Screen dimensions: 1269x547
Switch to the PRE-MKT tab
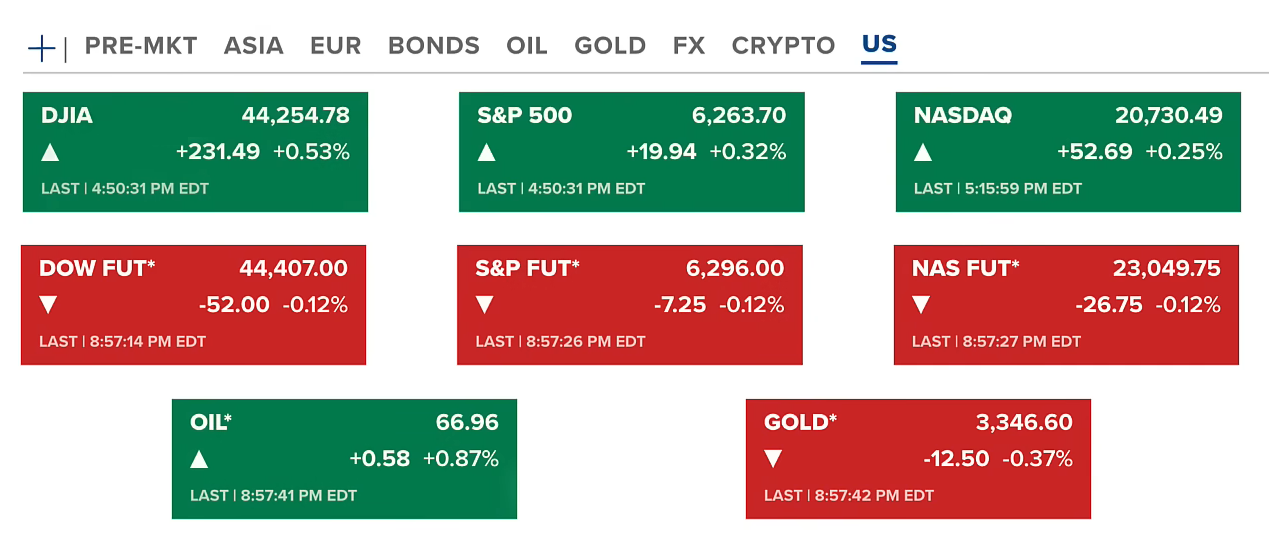click(141, 46)
